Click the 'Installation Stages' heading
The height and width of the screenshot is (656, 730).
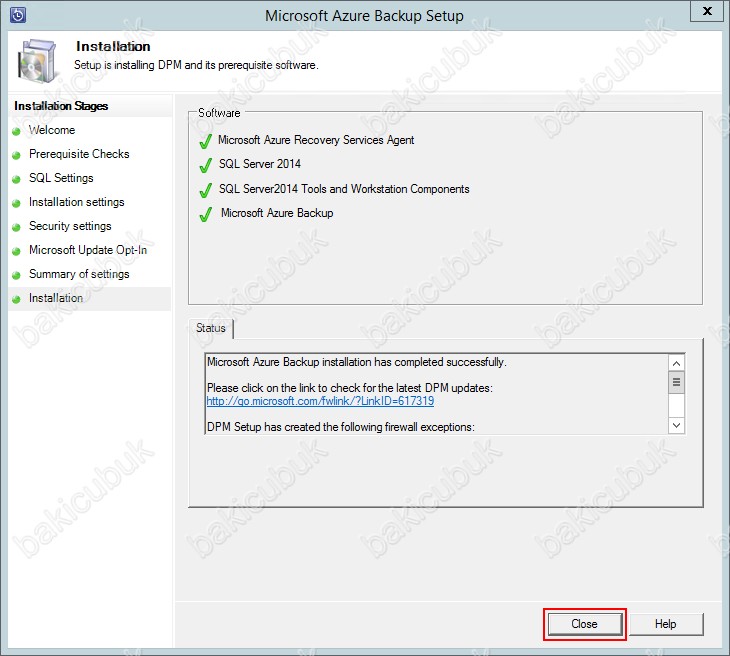(61, 106)
